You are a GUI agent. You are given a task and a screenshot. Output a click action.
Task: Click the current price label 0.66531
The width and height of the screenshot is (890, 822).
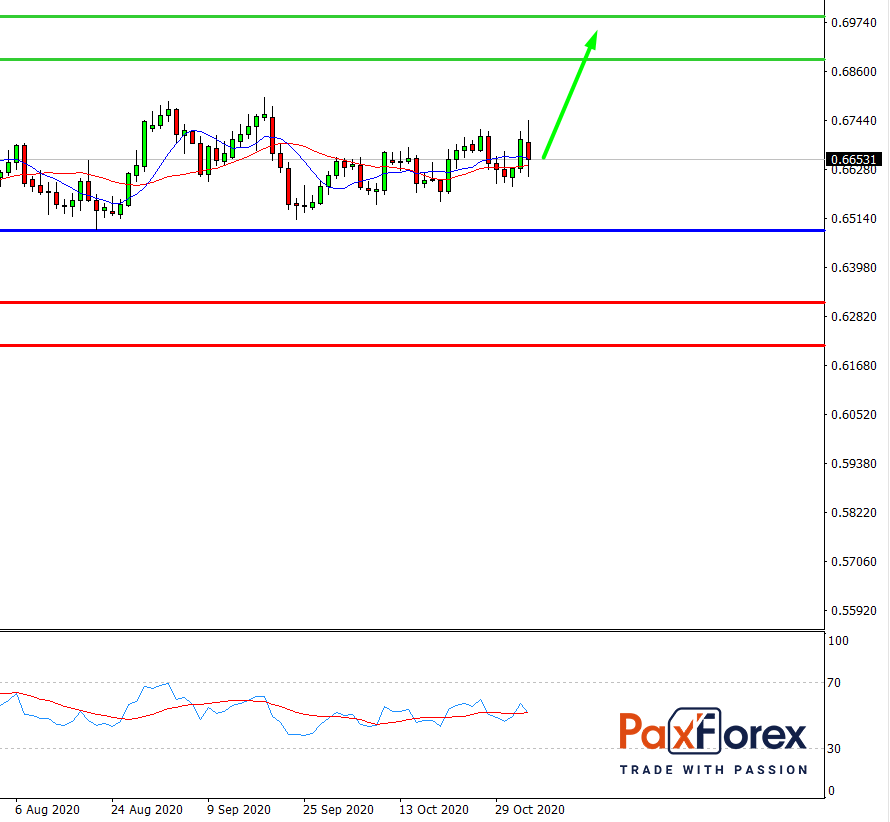[x=854, y=160]
